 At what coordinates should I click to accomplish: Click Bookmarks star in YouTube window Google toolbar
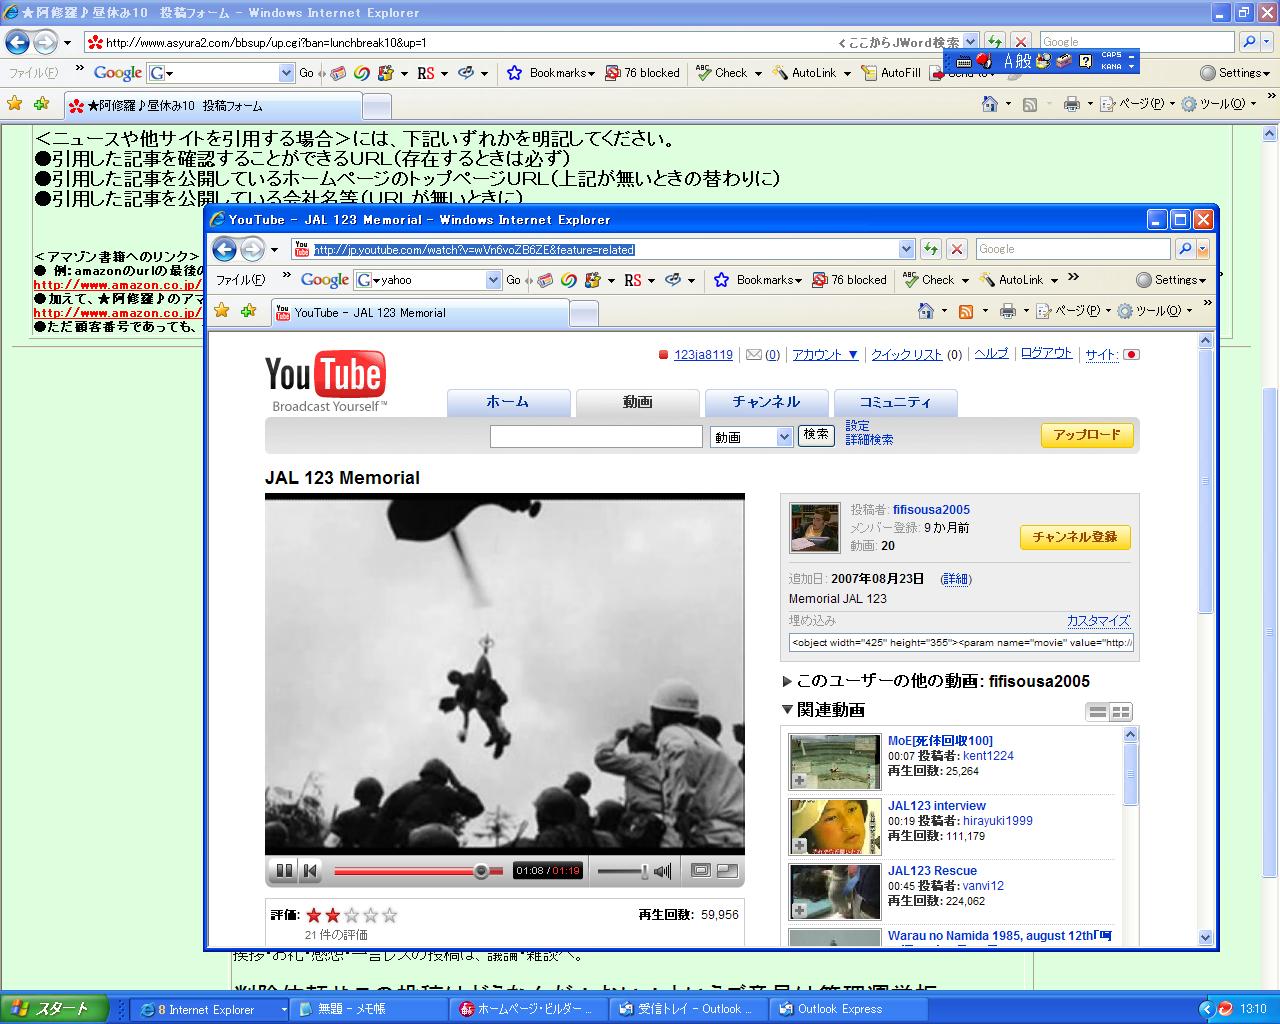point(721,280)
